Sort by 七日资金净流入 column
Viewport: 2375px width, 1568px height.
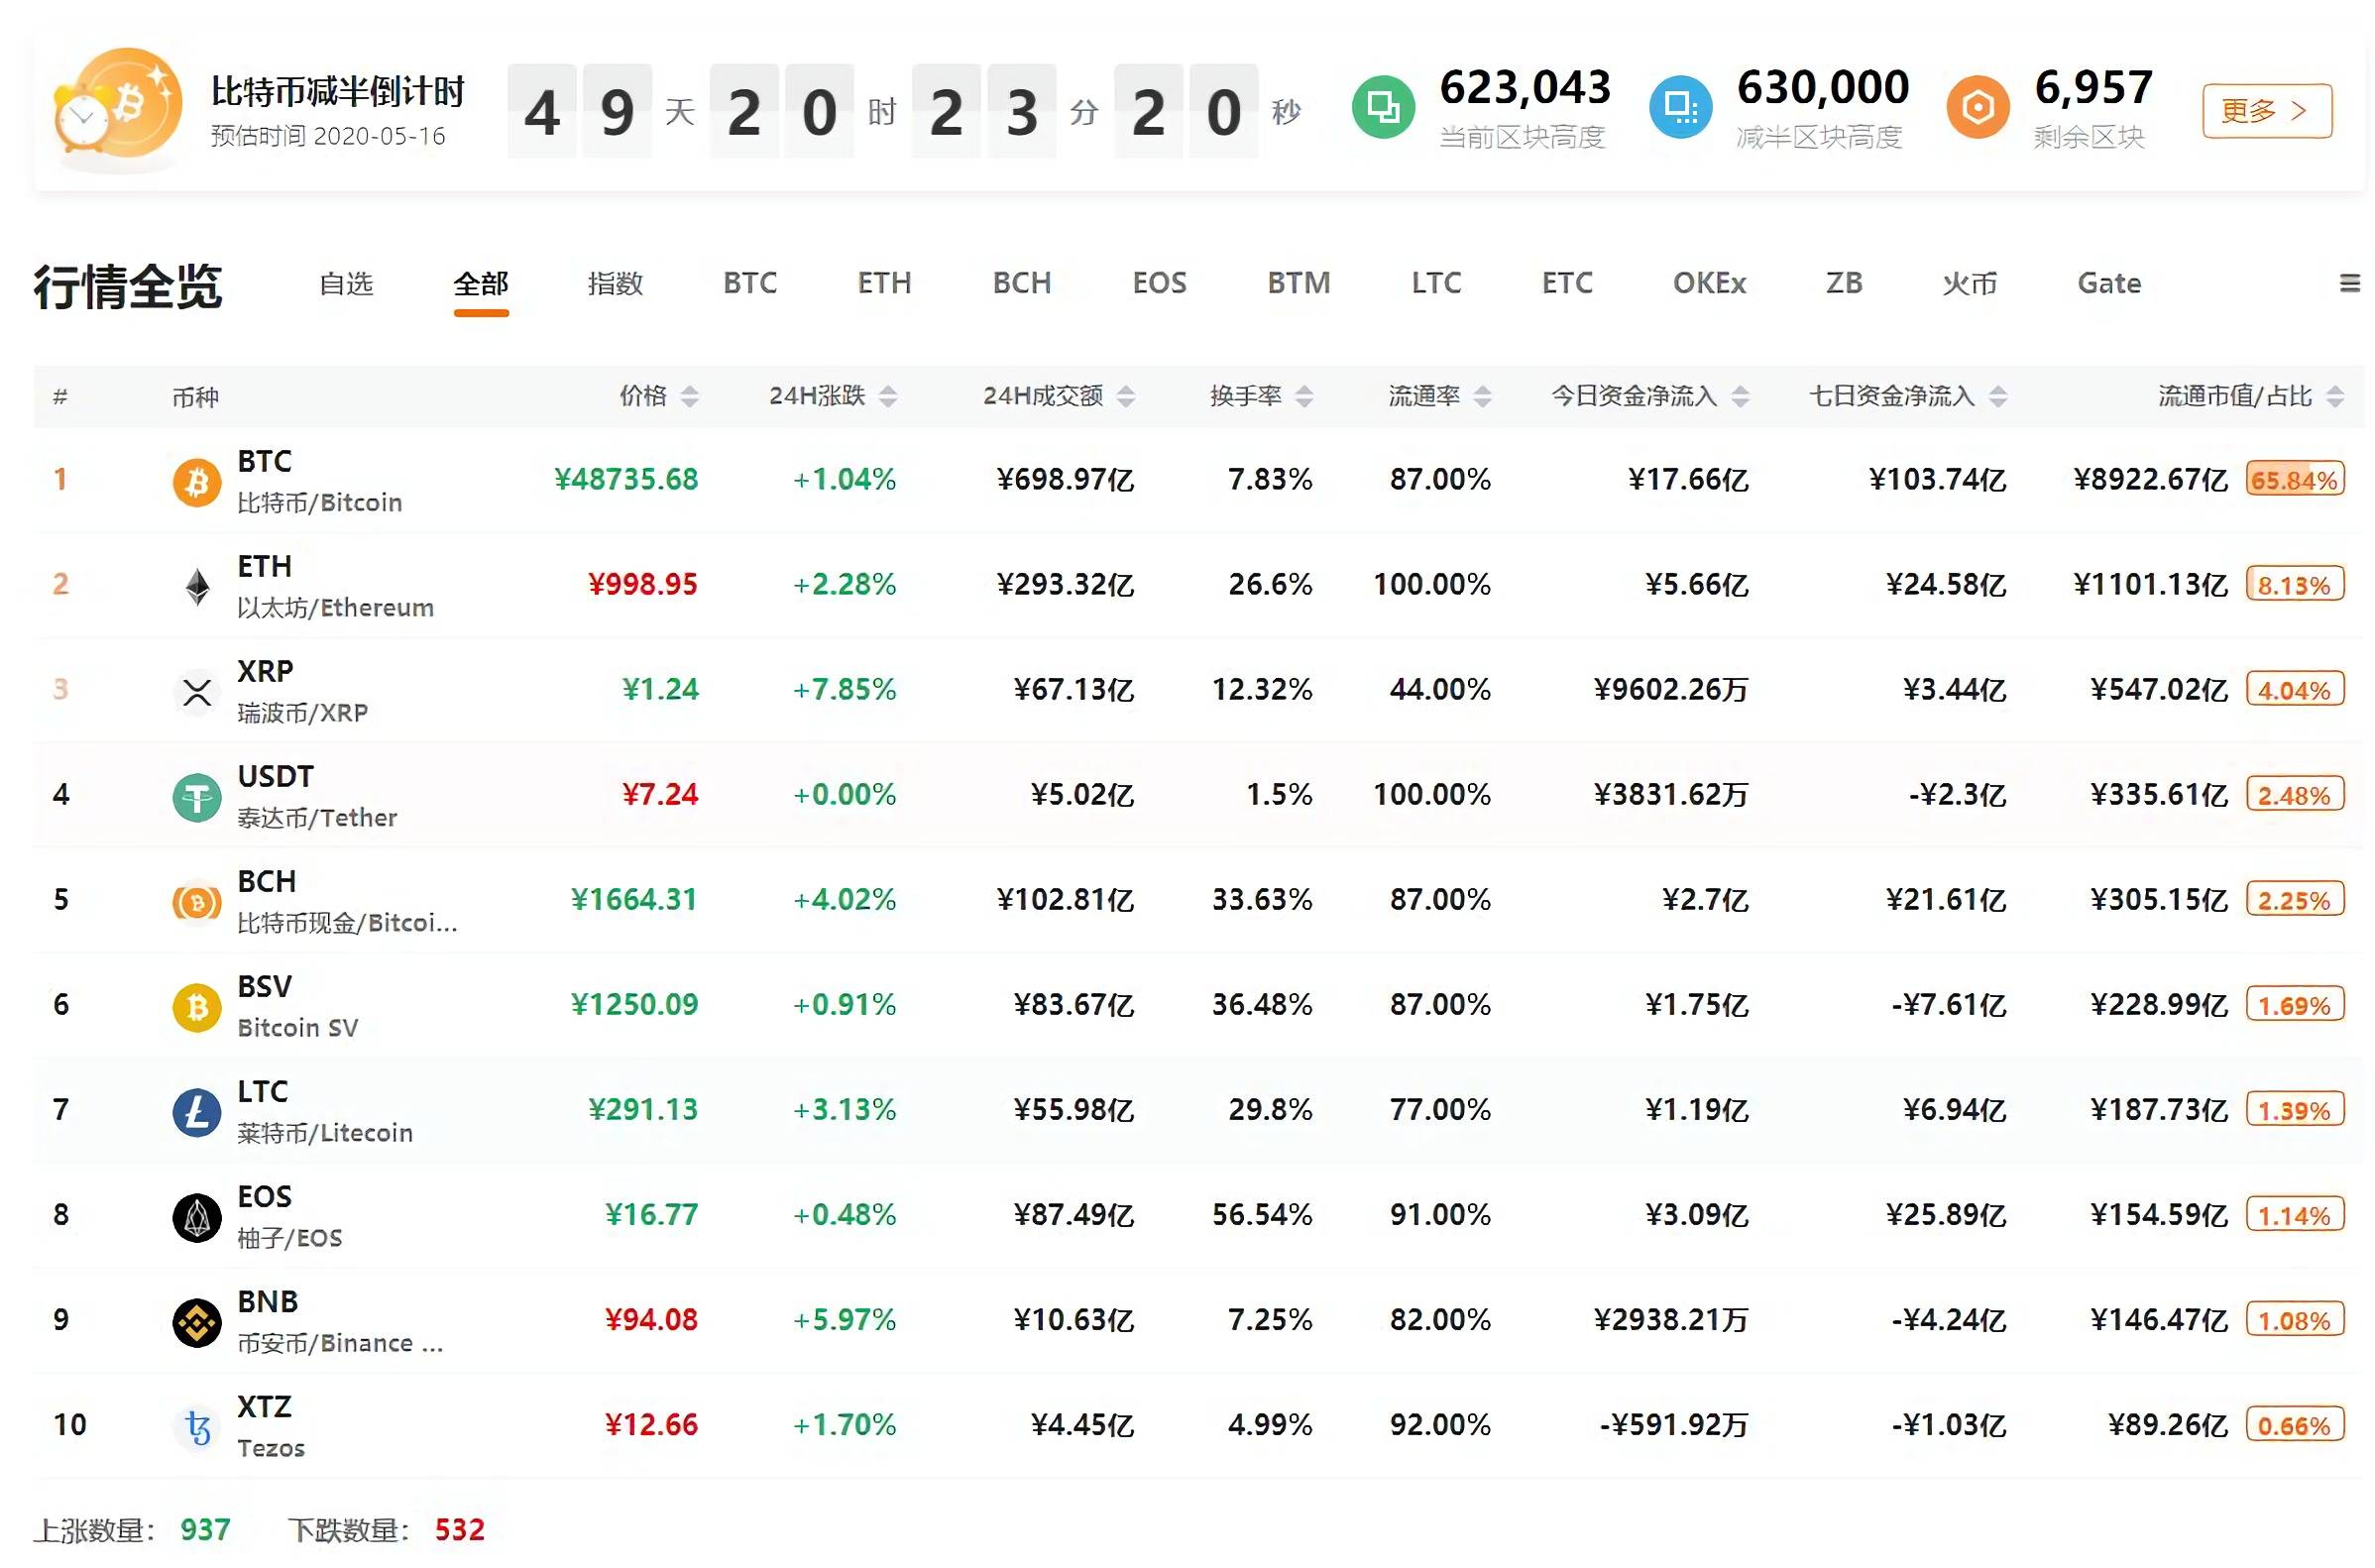1997,397
